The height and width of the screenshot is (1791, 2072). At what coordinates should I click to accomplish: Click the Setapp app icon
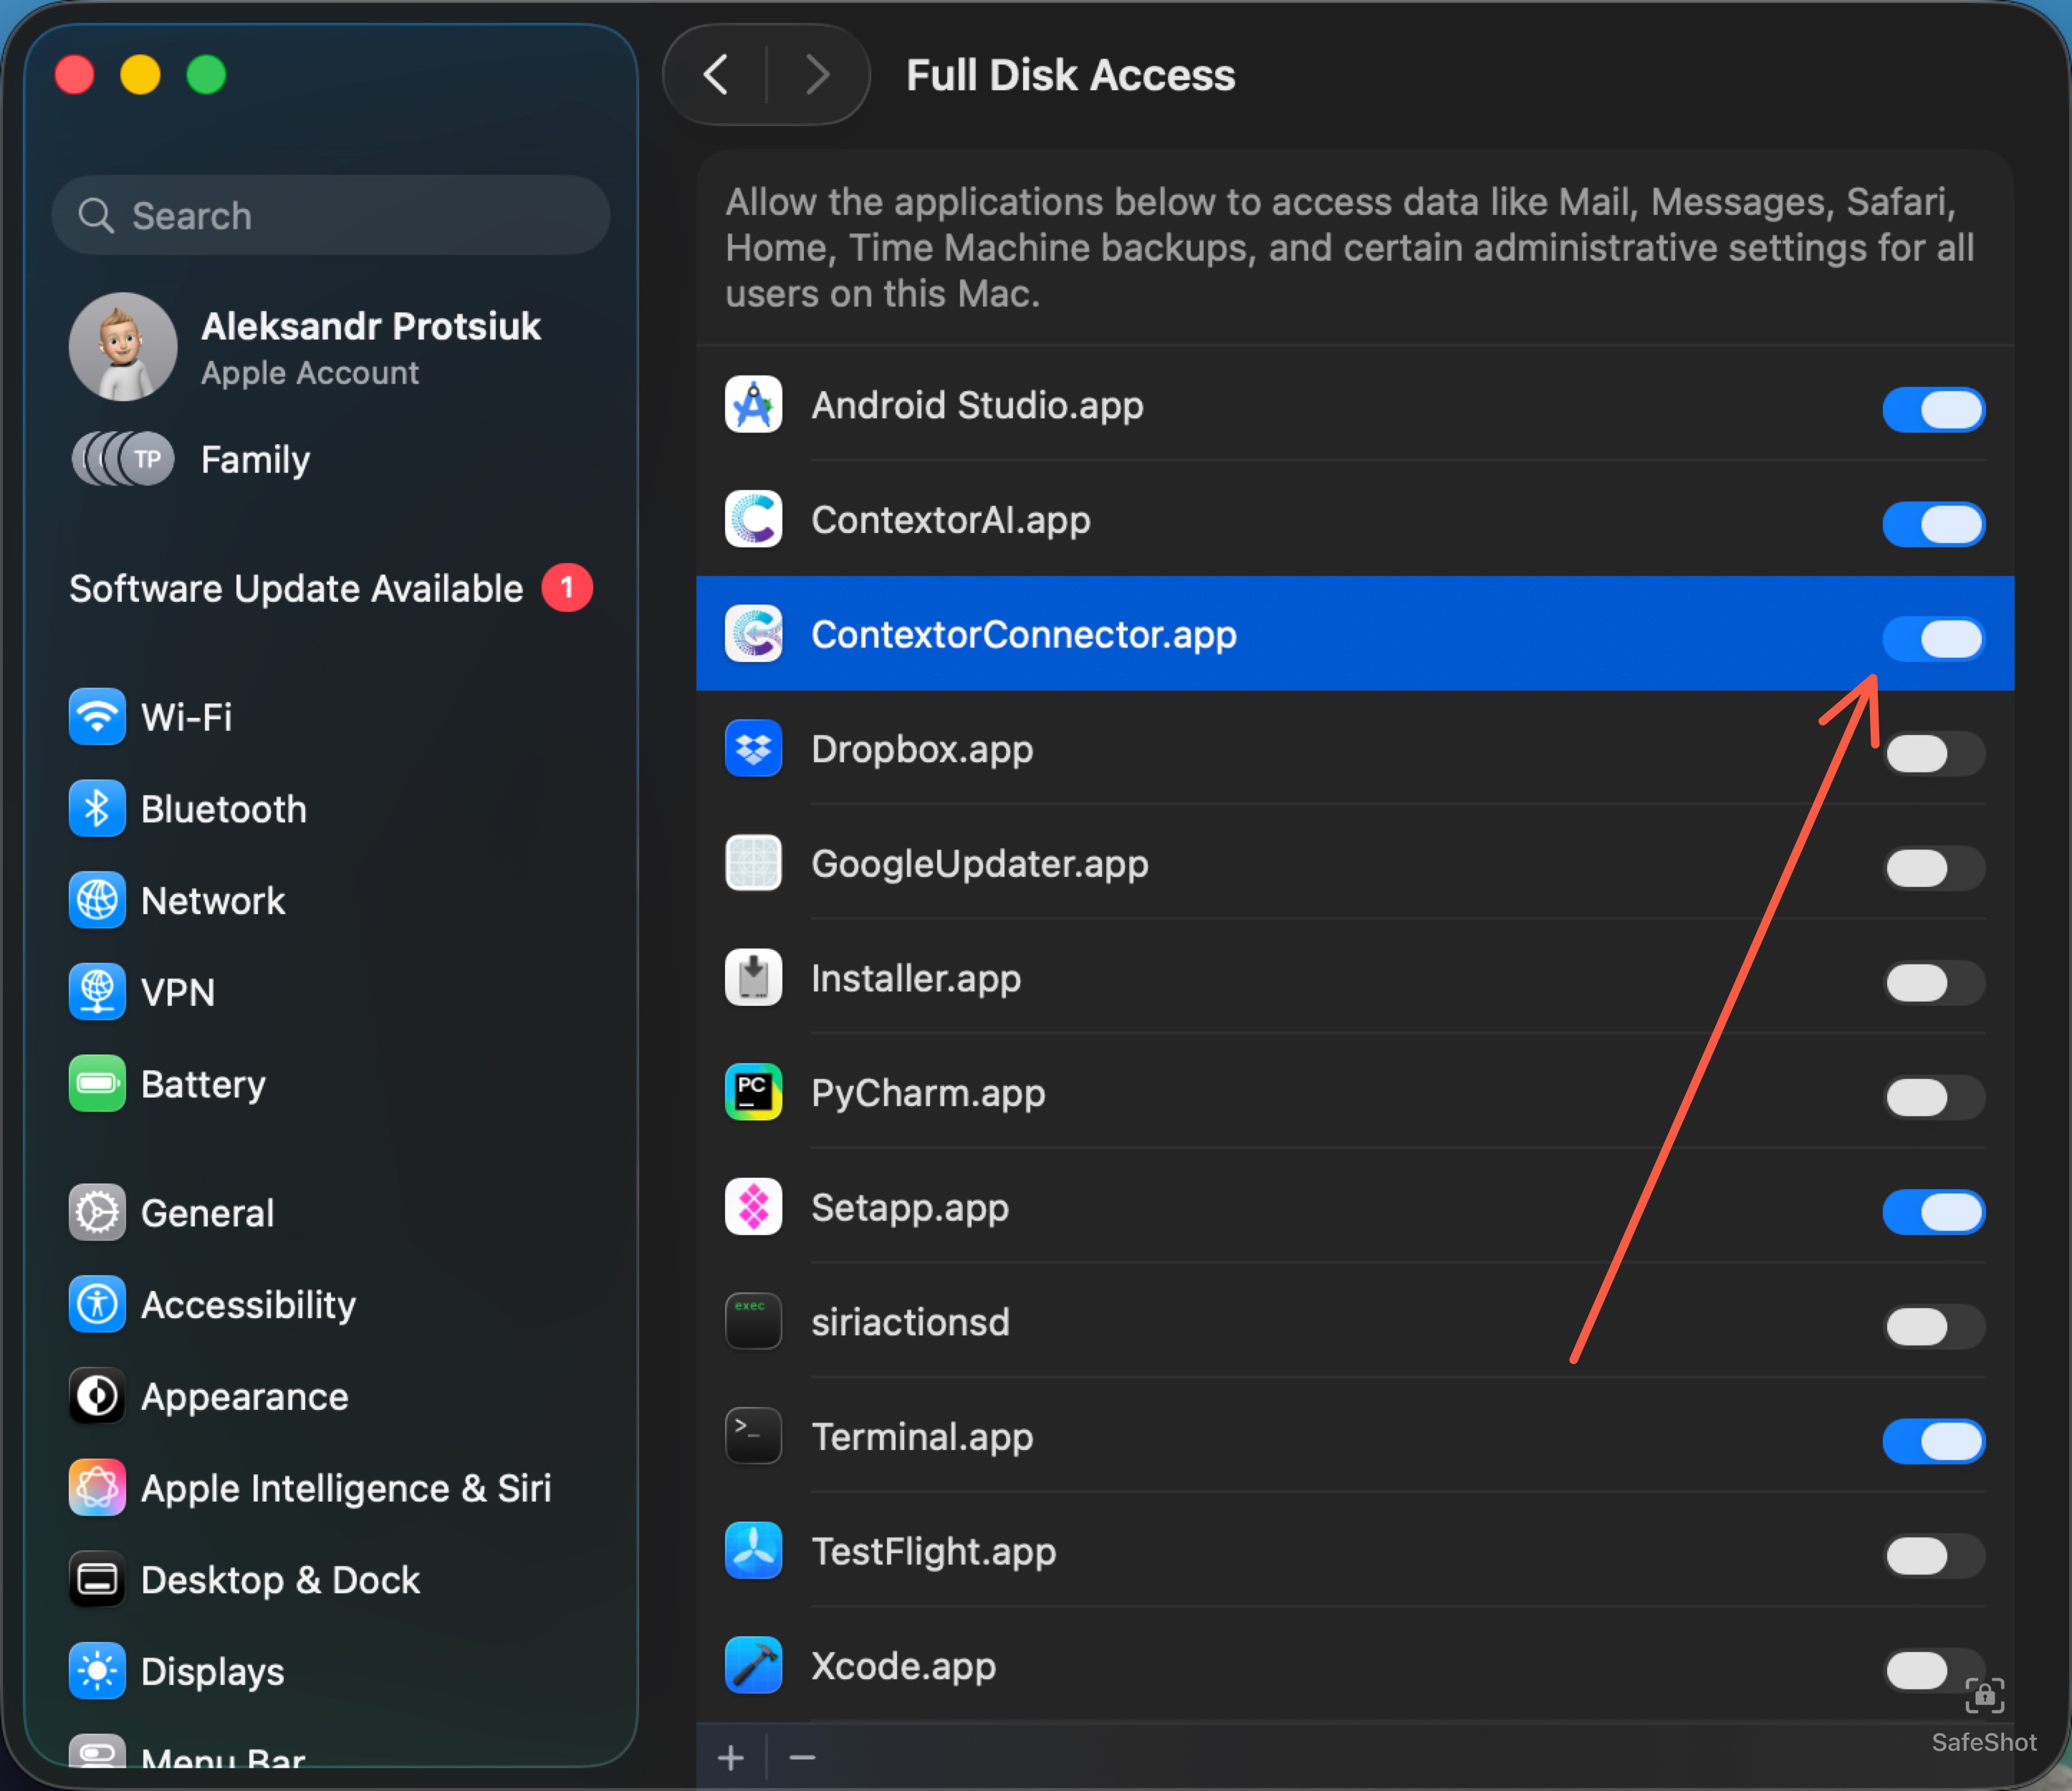click(753, 1207)
